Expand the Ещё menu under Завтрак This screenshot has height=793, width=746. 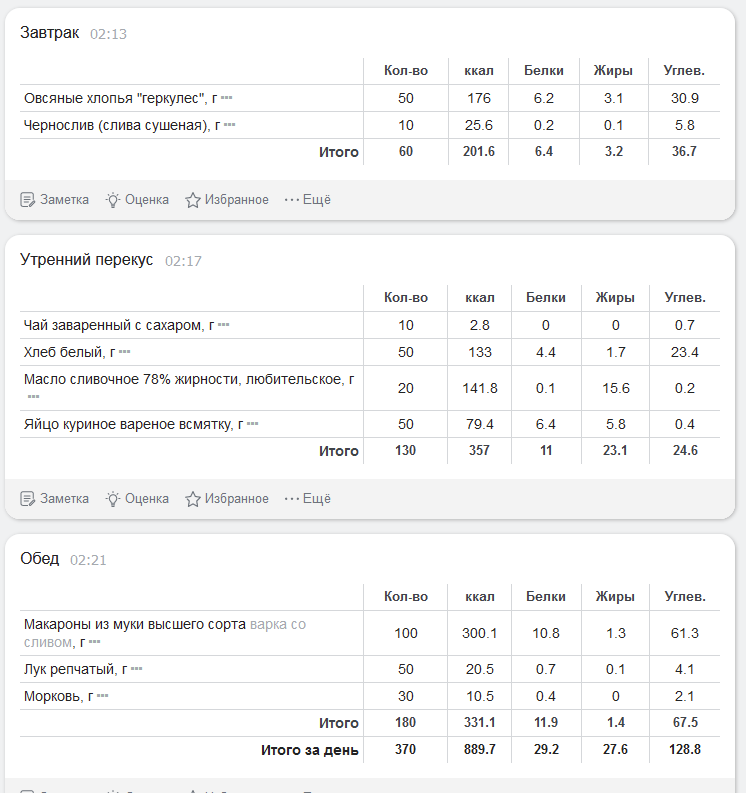pos(307,200)
